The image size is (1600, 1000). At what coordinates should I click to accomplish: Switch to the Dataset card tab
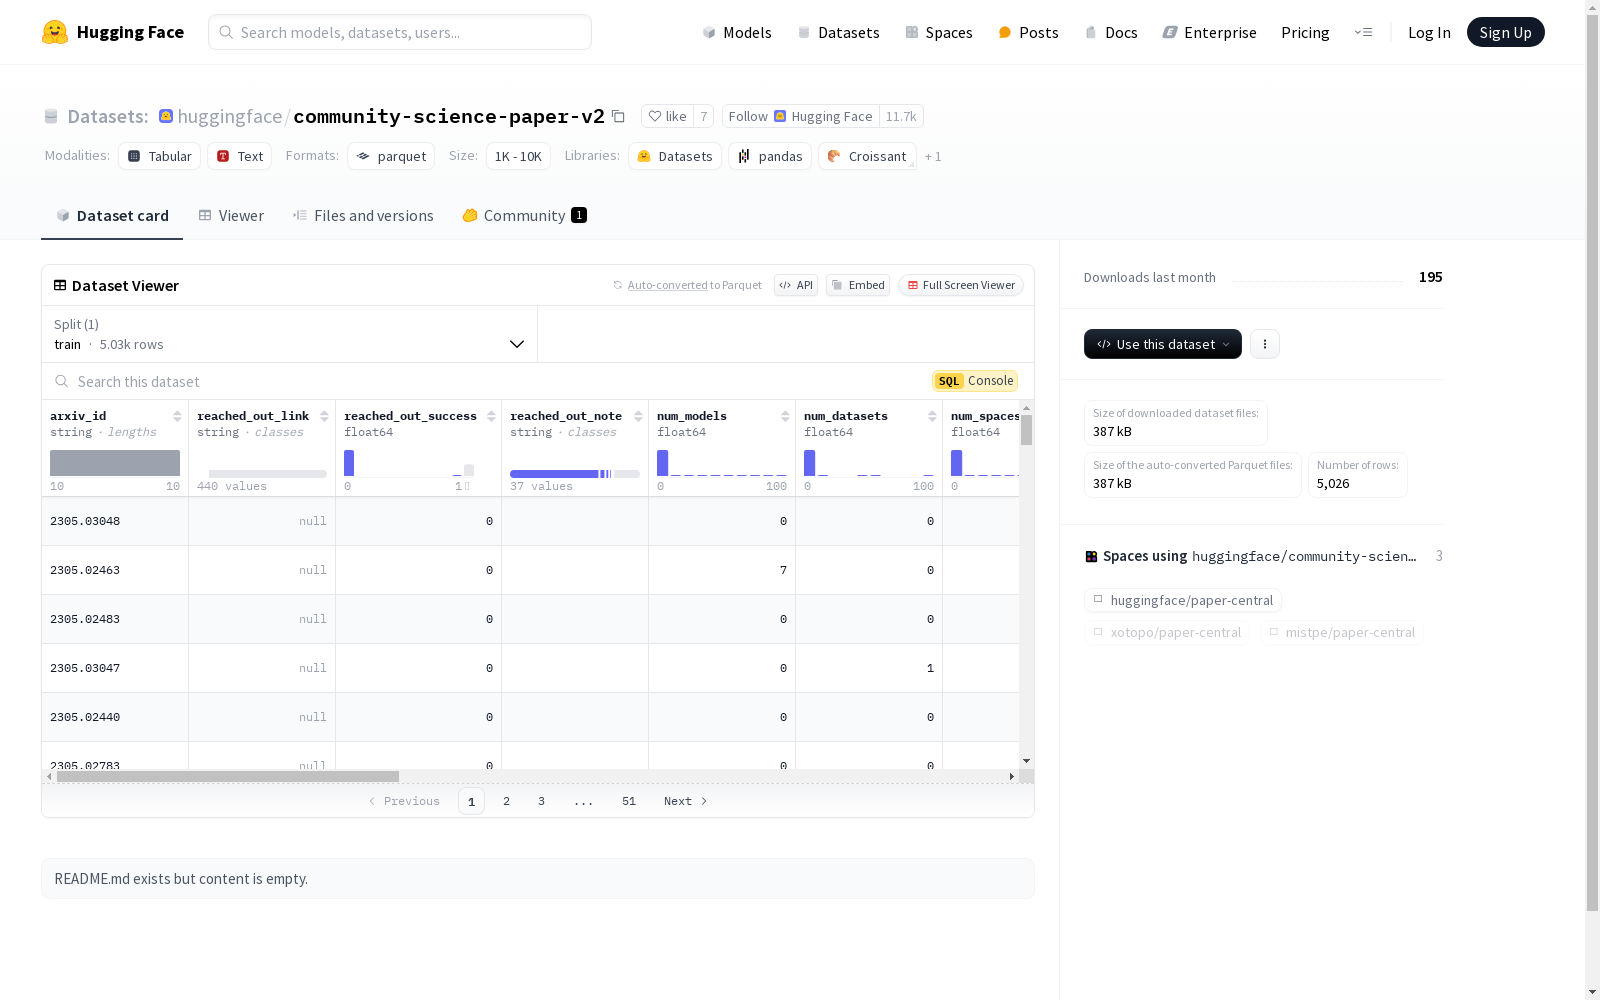[x=112, y=216]
